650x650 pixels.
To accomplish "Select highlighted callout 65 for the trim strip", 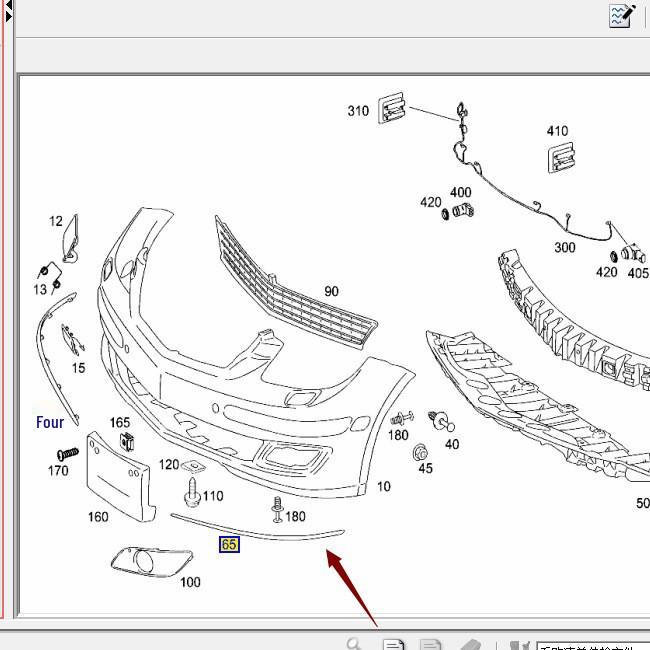I will click(x=229, y=544).
